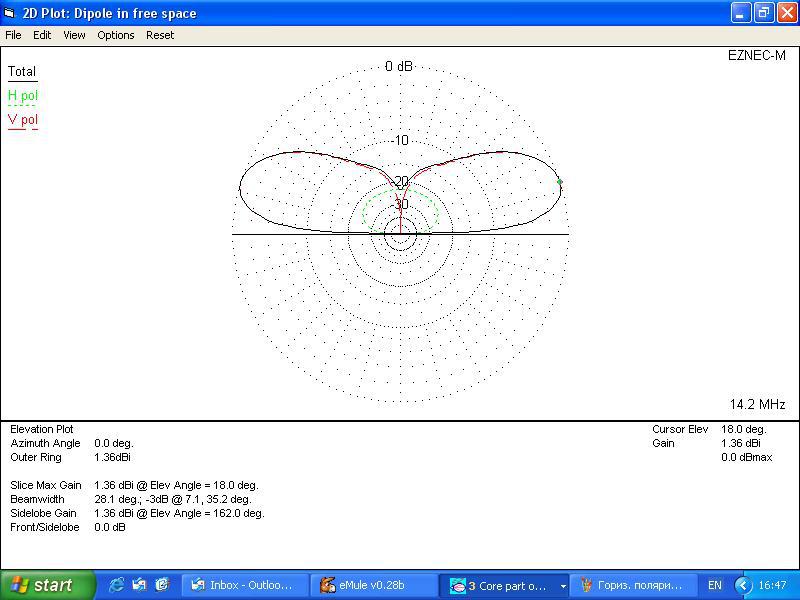Select the Total trace legend
The image size is (800, 600).
point(22,72)
